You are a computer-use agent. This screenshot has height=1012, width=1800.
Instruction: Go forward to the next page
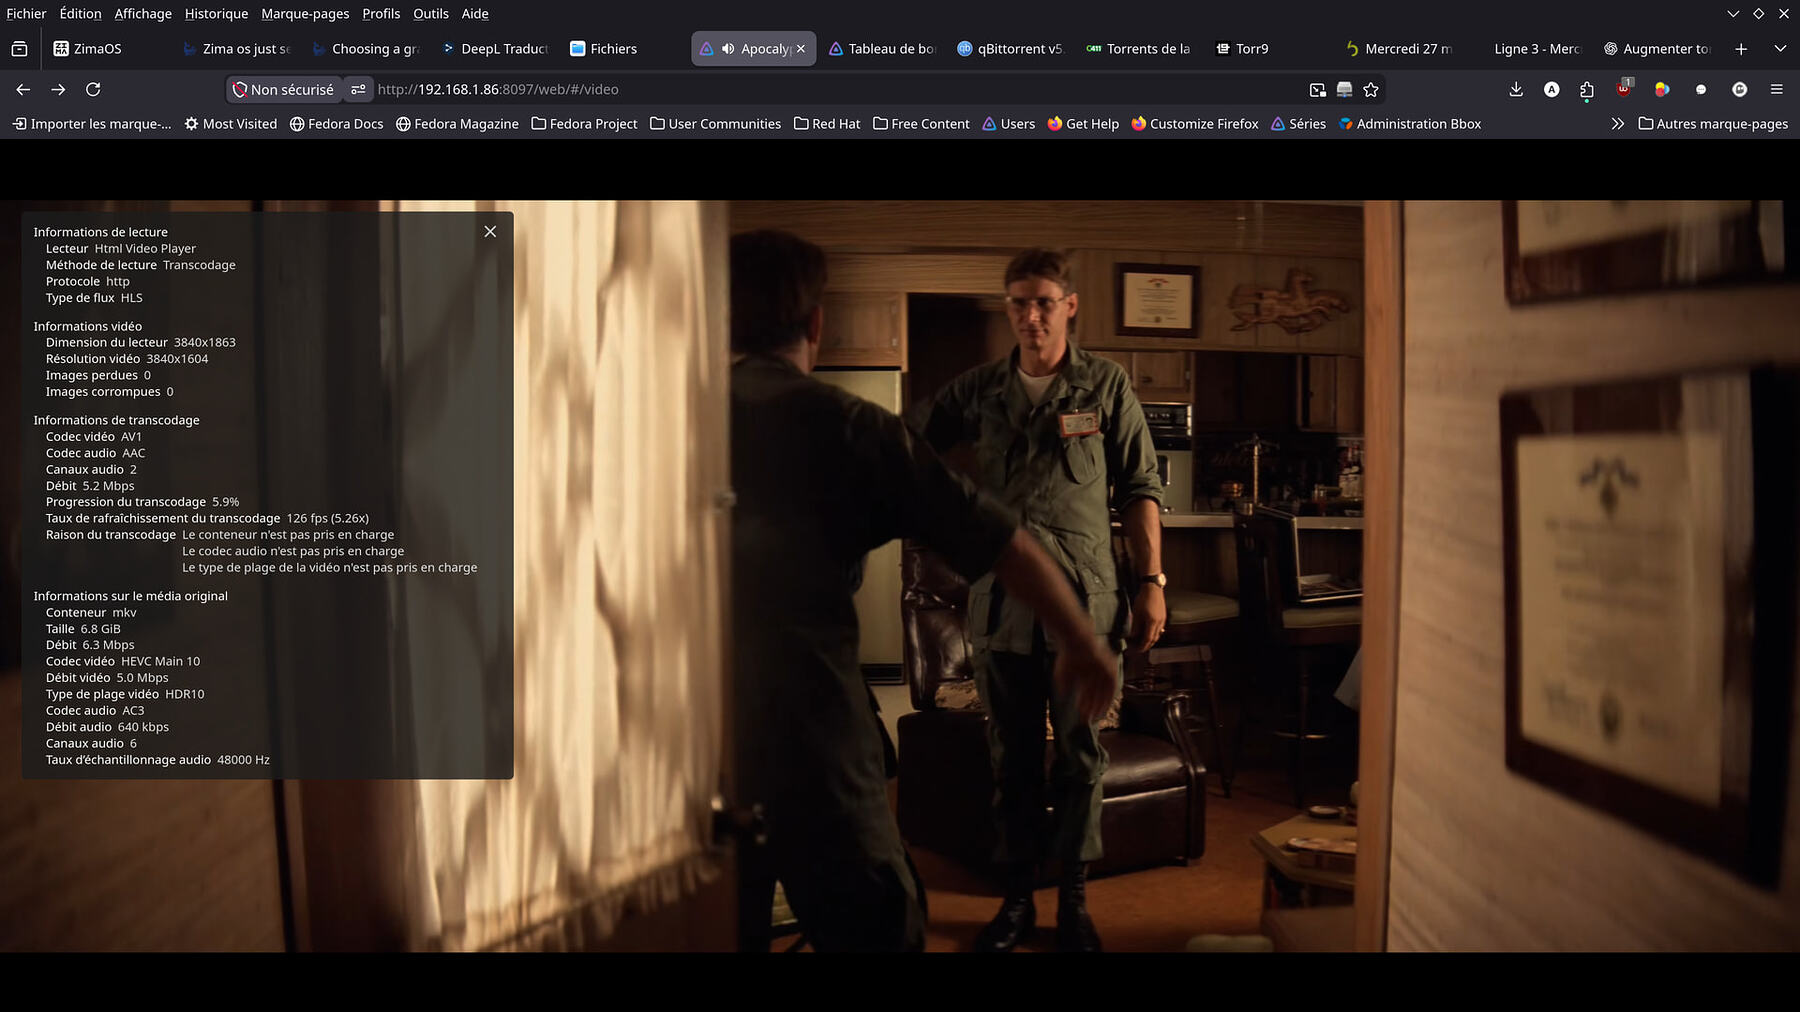(58, 90)
